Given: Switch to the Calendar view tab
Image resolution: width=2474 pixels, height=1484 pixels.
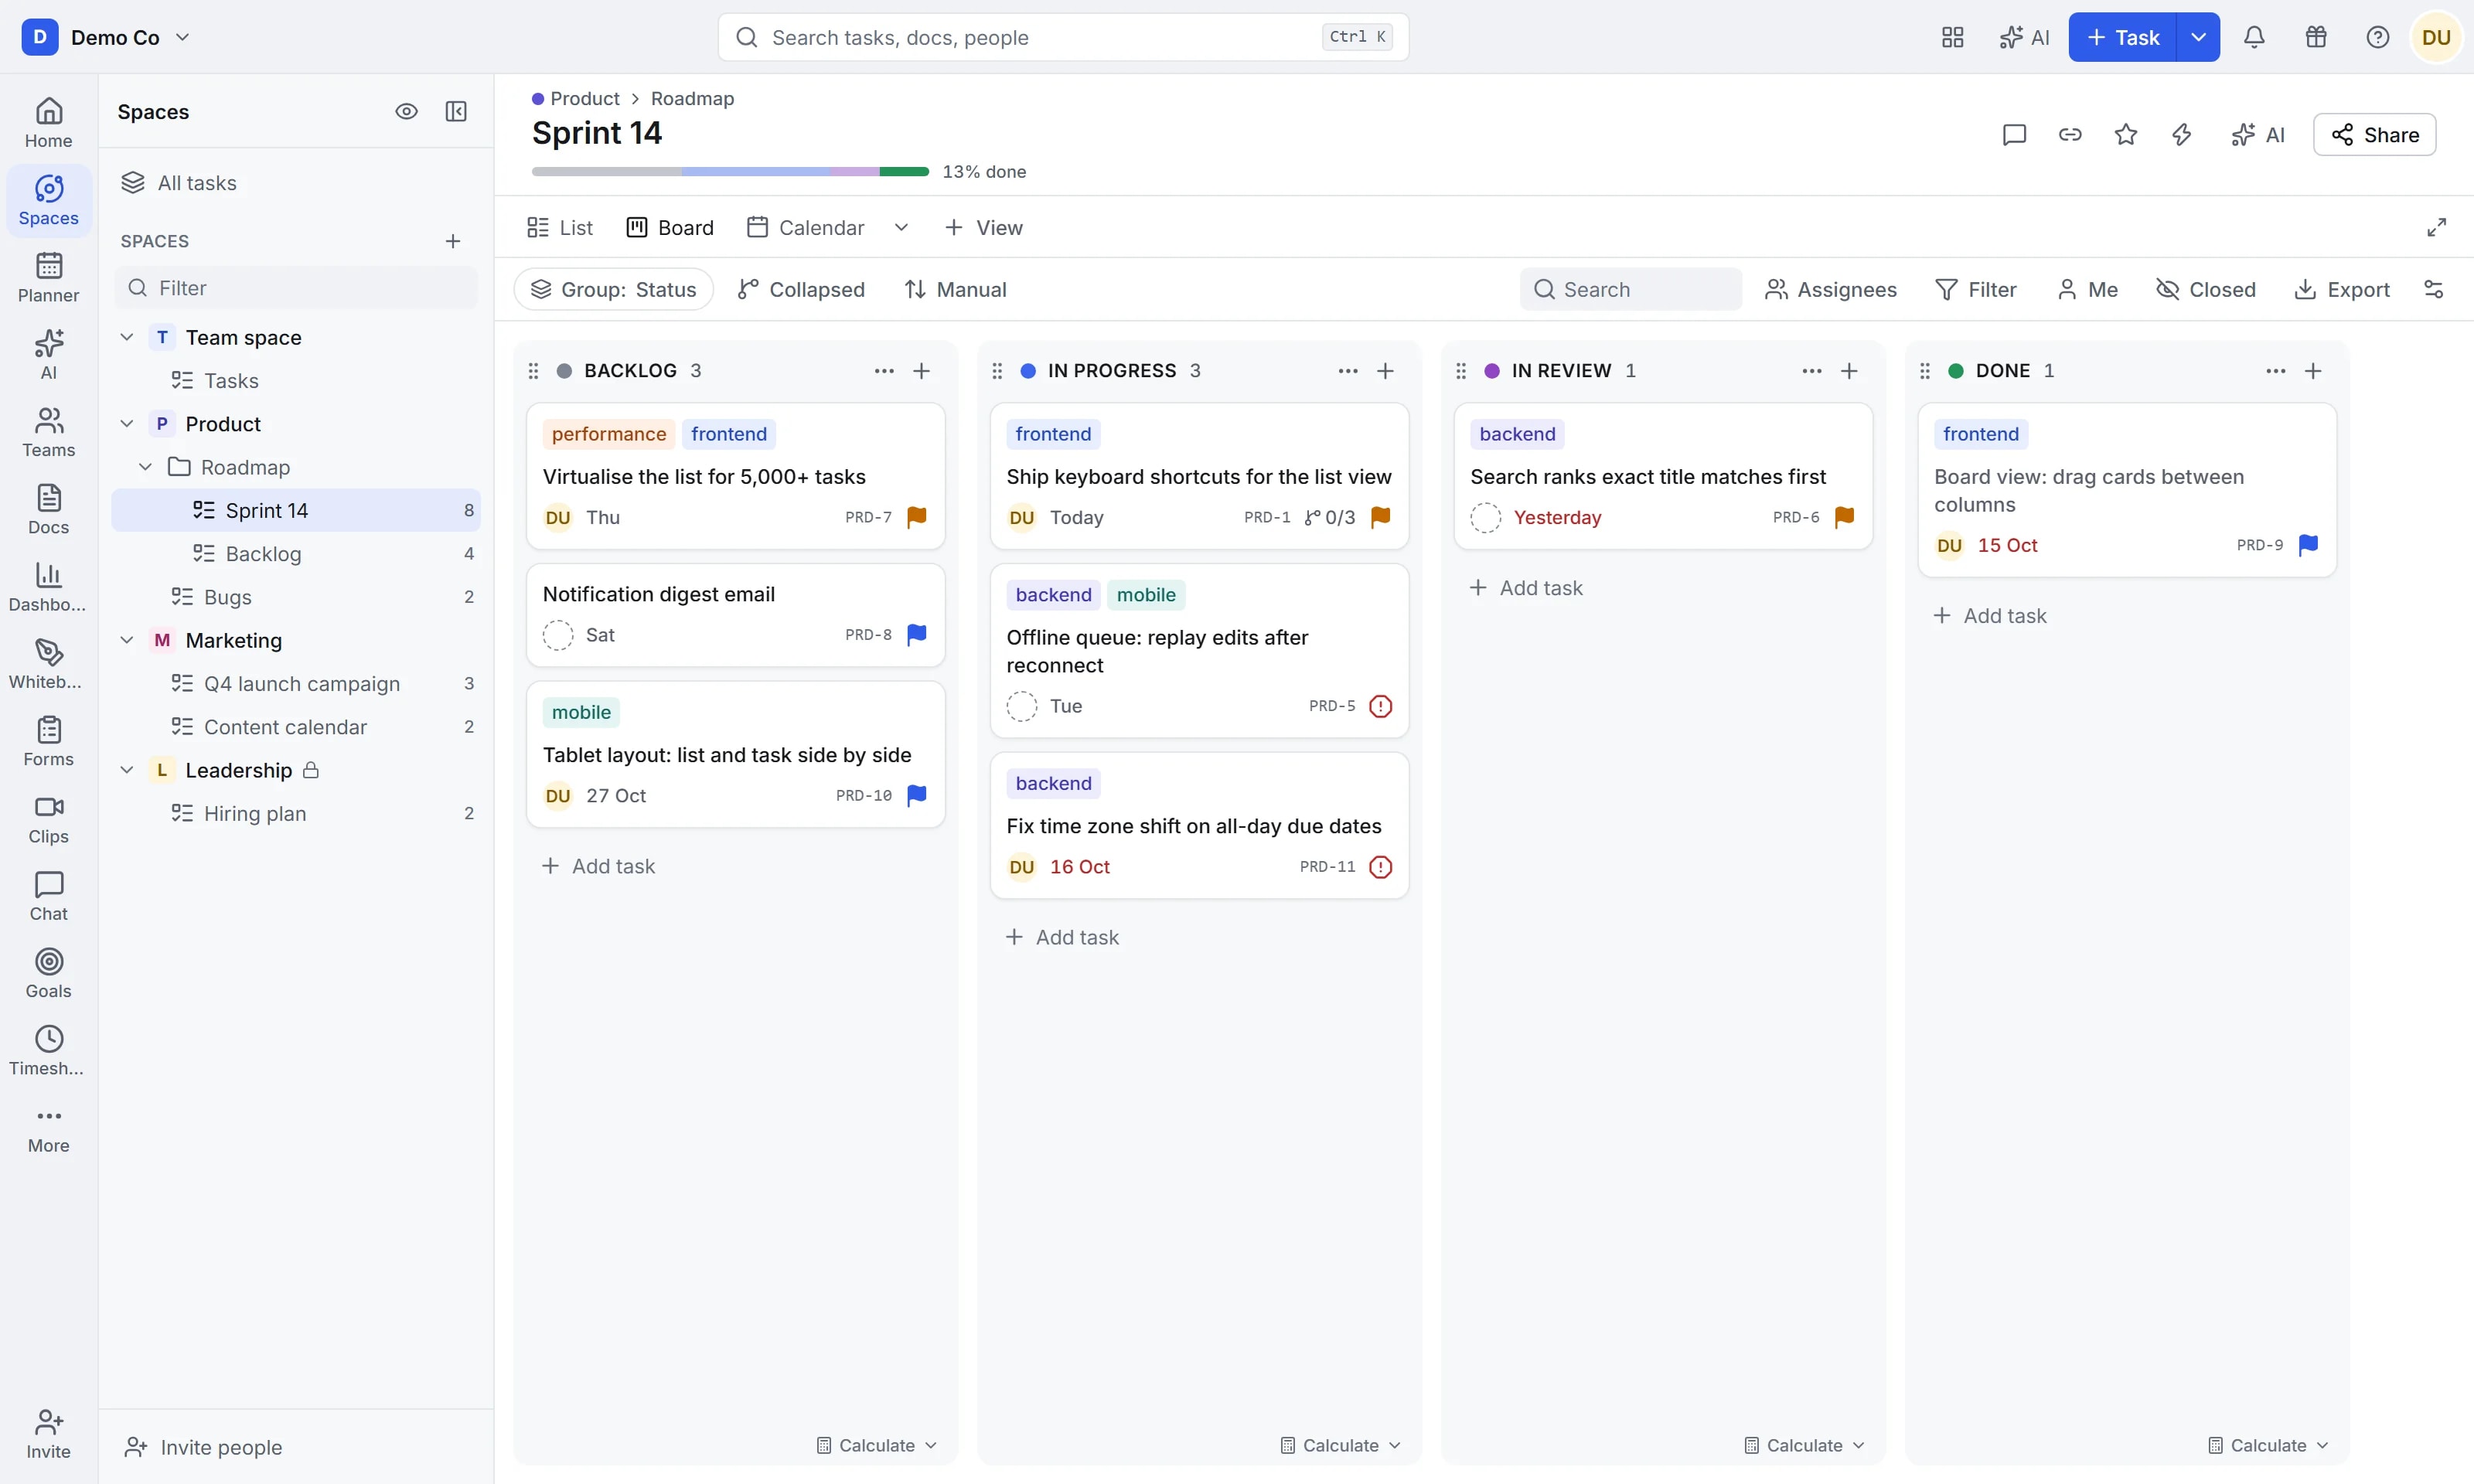Looking at the screenshot, I should point(806,227).
